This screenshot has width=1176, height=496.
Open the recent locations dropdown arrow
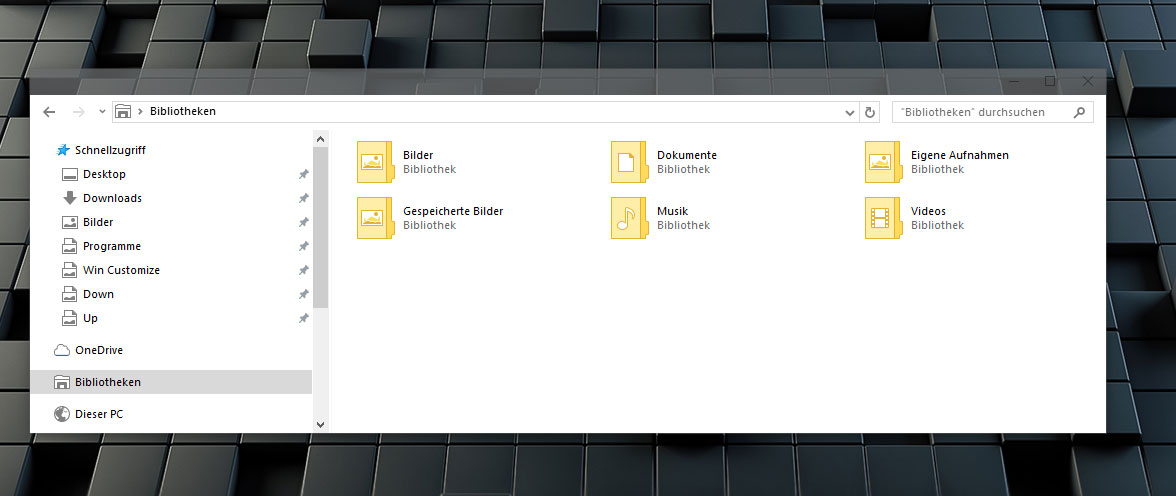click(x=103, y=112)
